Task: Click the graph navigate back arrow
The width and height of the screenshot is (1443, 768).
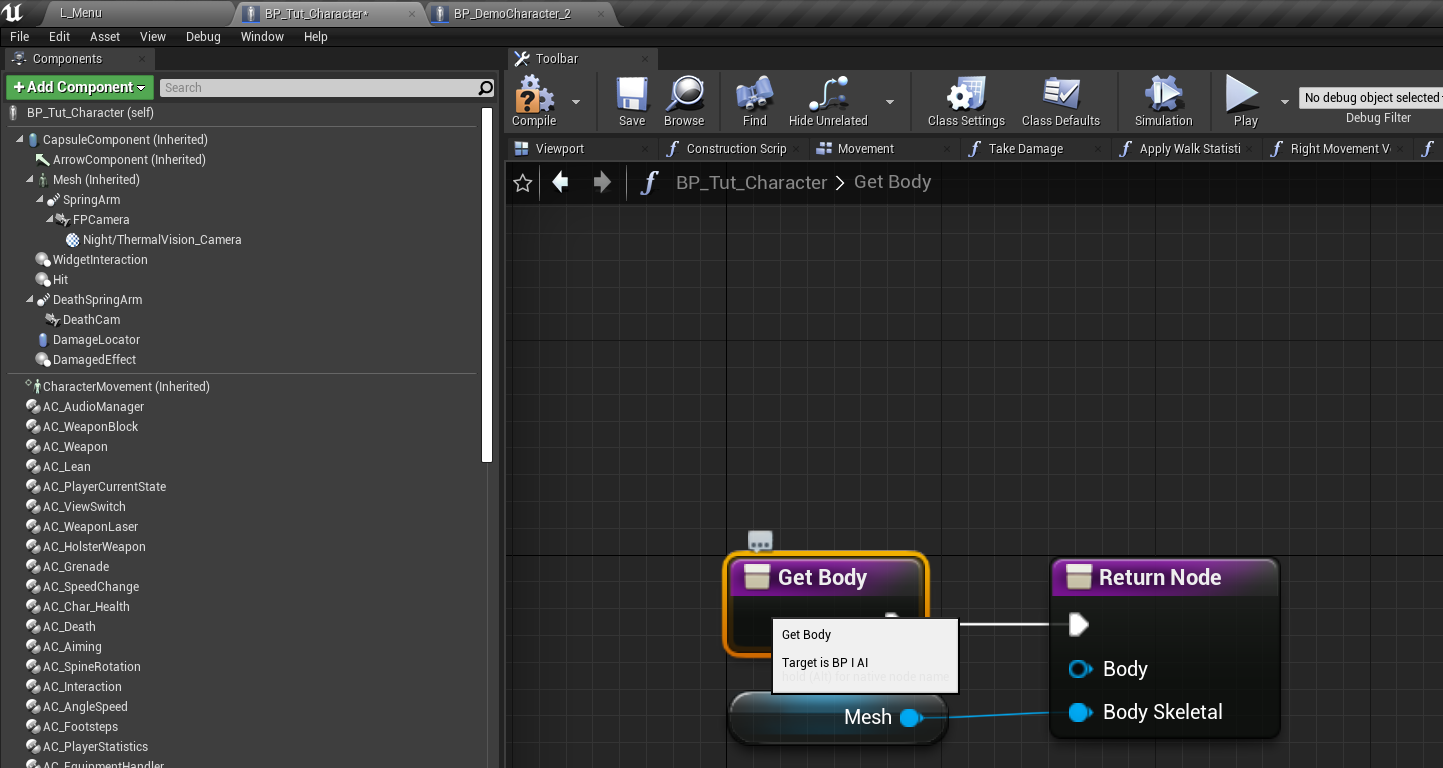Action: point(561,182)
